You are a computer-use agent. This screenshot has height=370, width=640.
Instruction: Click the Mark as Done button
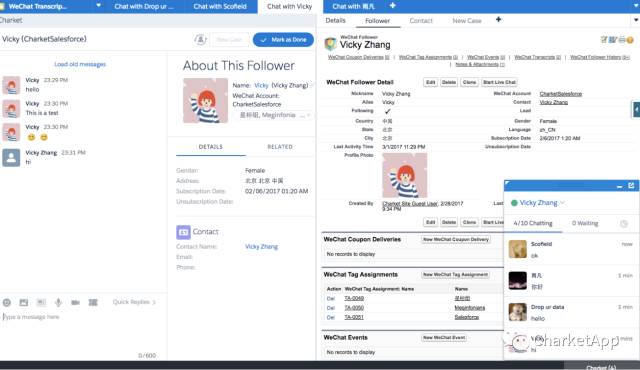[x=283, y=40]
